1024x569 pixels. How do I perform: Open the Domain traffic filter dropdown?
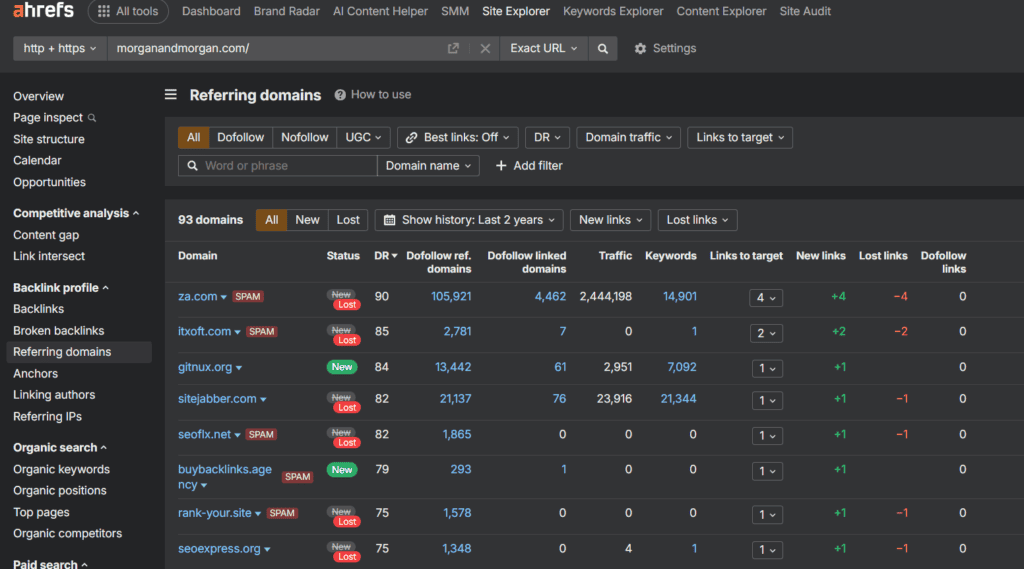click(628, 137)
